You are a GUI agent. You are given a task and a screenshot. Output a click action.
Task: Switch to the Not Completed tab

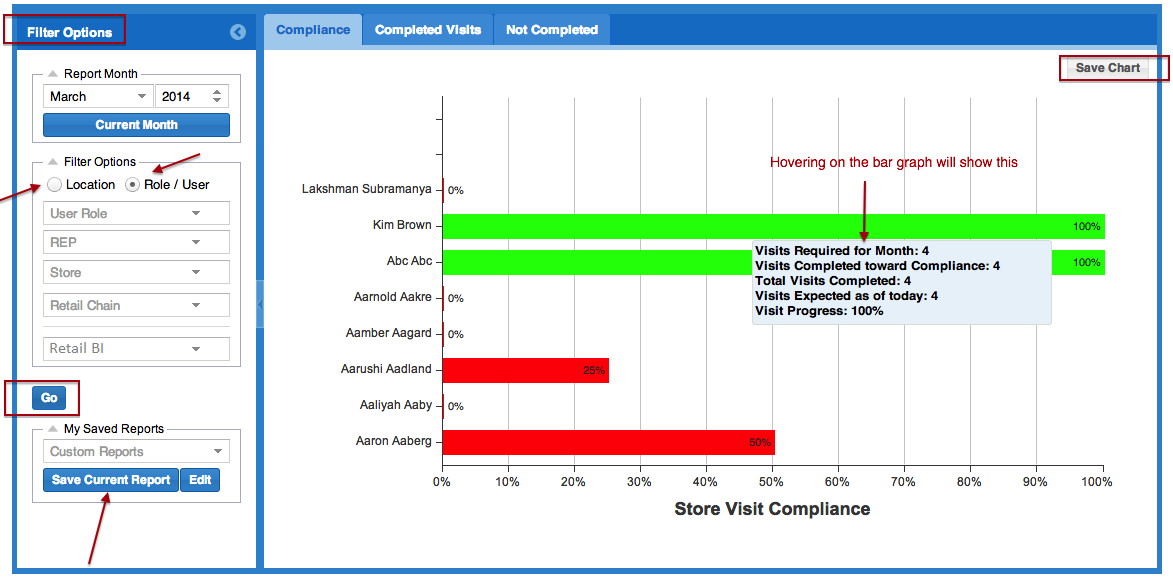pyautogui.click(x=551, y=30)
